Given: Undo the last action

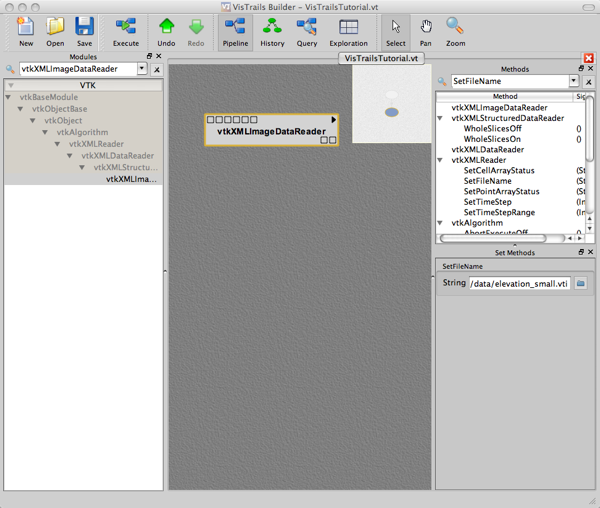Looking at the screenshot, I should pos(166,32).
